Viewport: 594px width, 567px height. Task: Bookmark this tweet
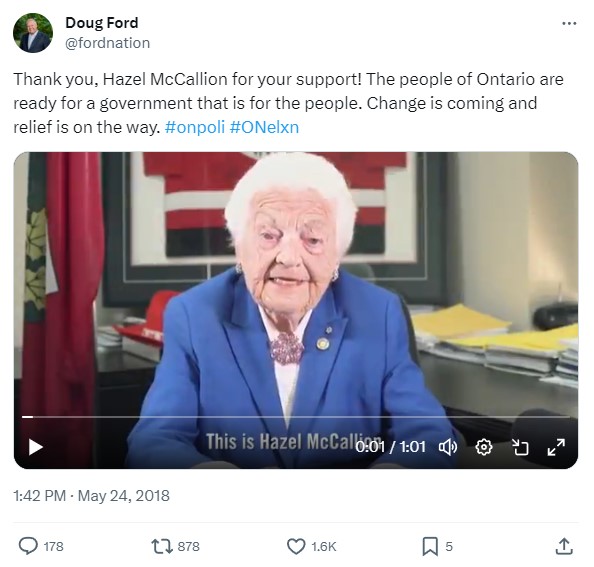[x=430, y=547]
